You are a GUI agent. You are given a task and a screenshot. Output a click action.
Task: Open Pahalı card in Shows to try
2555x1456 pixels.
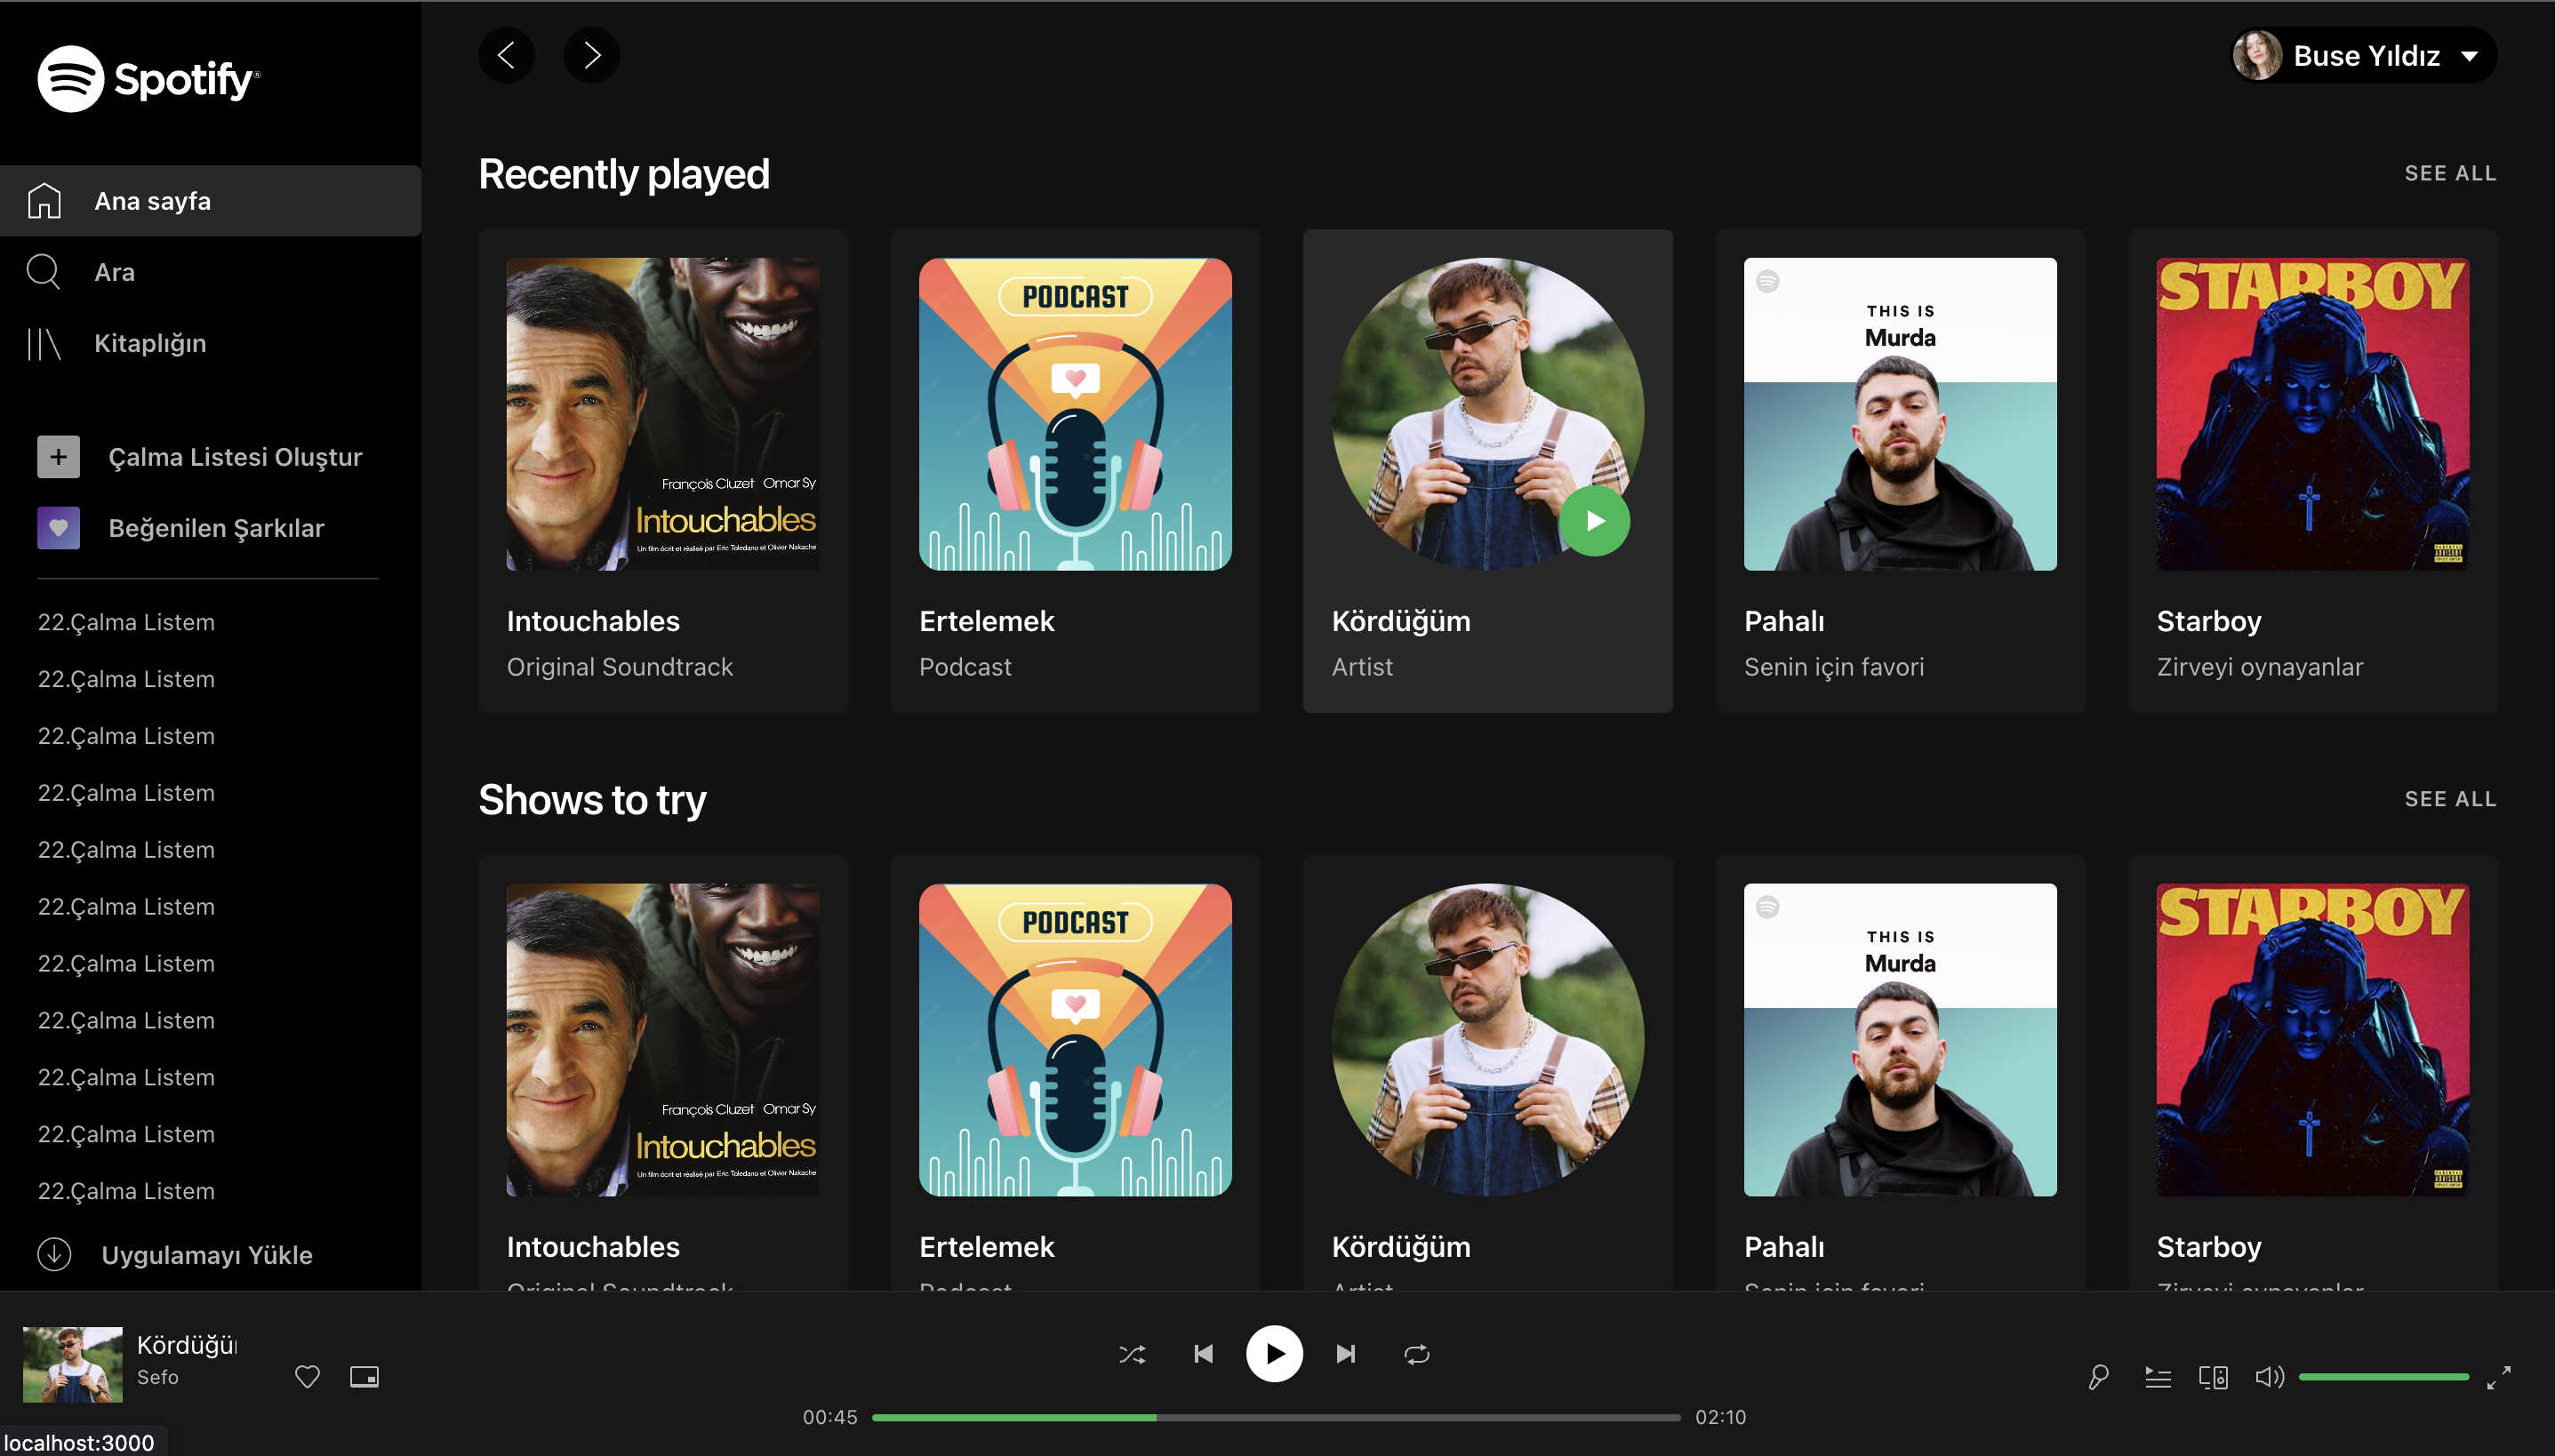(1900, 1072)
